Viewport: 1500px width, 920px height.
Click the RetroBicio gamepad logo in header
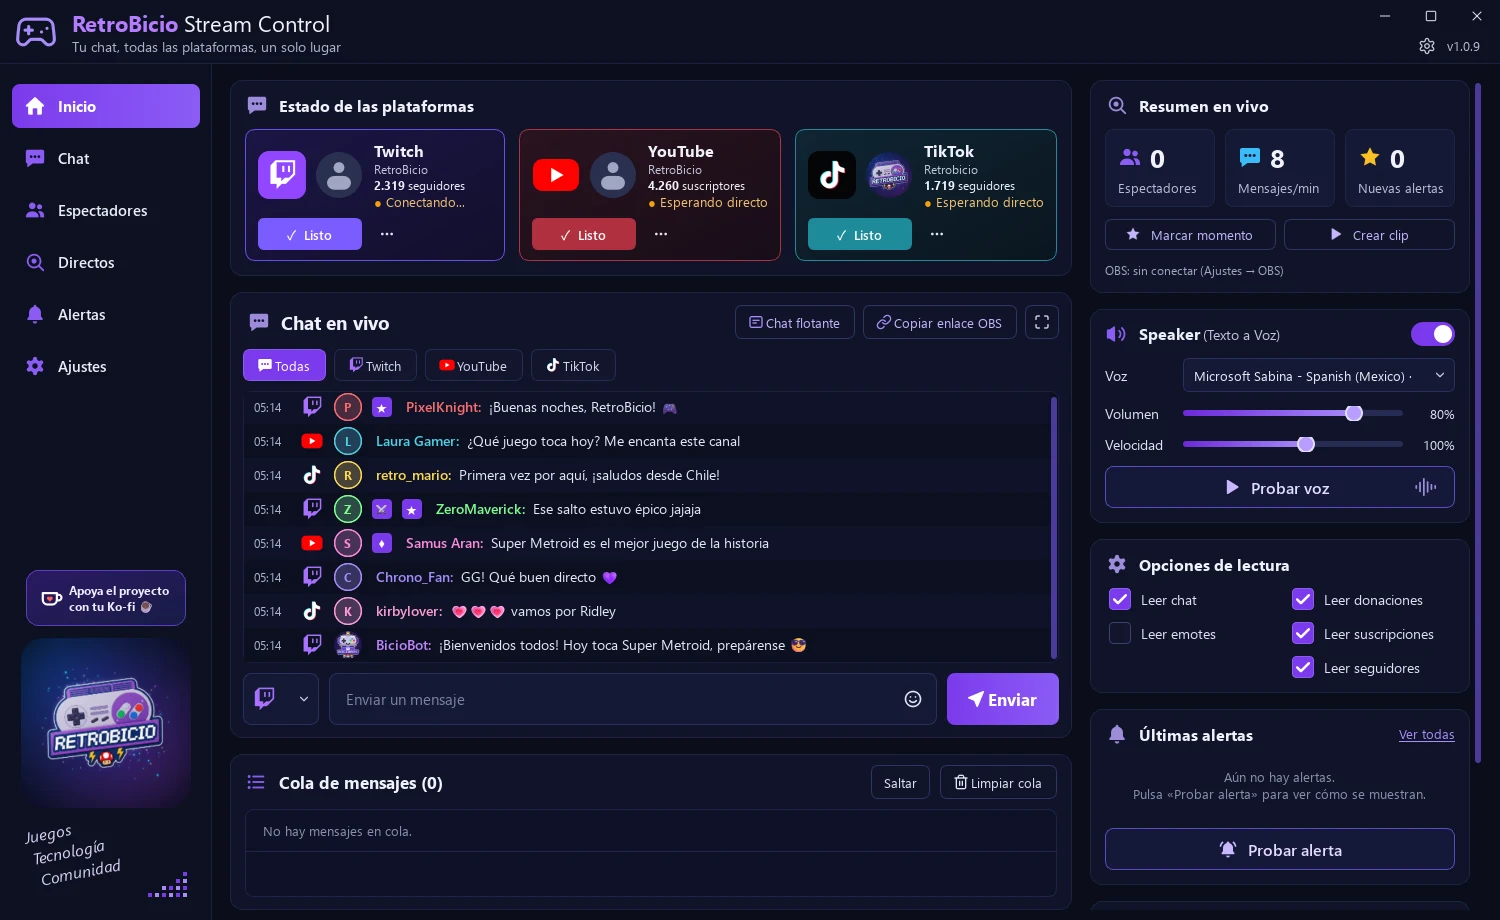[36, 32]
